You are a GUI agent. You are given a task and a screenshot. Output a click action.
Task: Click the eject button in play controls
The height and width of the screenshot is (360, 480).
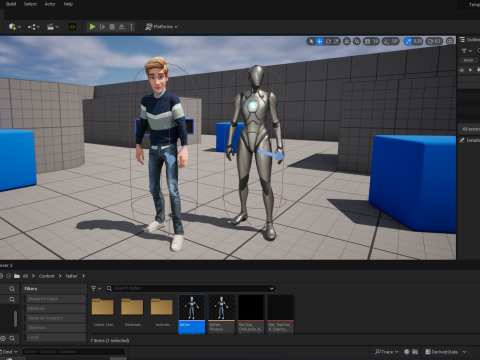click(122, 27)
